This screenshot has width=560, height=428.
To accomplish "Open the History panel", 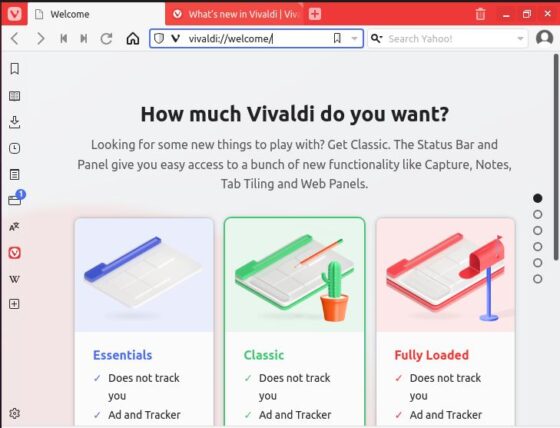I will pos(15,148).
